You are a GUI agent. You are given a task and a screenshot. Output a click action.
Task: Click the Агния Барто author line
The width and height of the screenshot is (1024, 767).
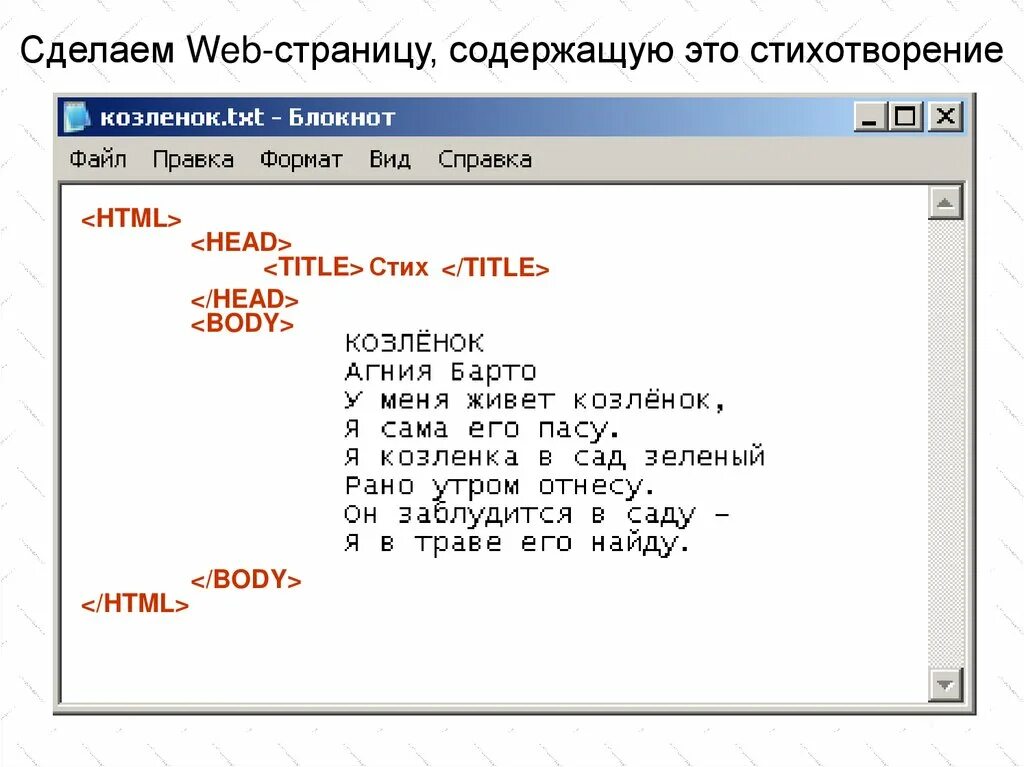tap(441, 371)
